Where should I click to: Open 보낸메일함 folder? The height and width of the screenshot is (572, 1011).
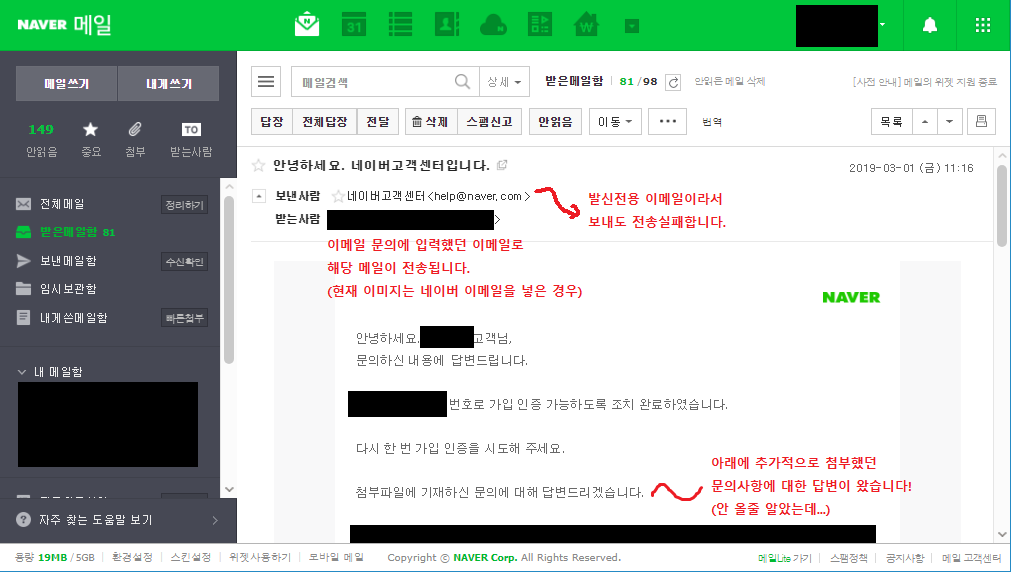tap(68, 261)
